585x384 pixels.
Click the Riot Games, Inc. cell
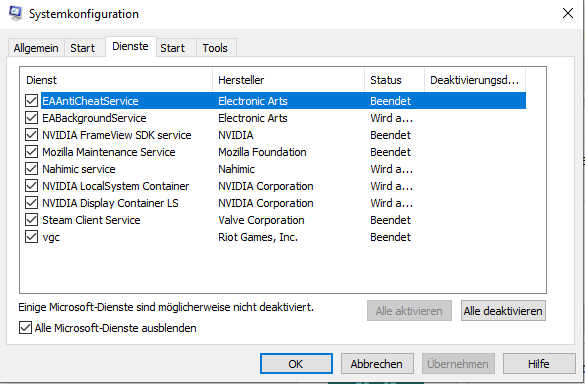point(258,237)
